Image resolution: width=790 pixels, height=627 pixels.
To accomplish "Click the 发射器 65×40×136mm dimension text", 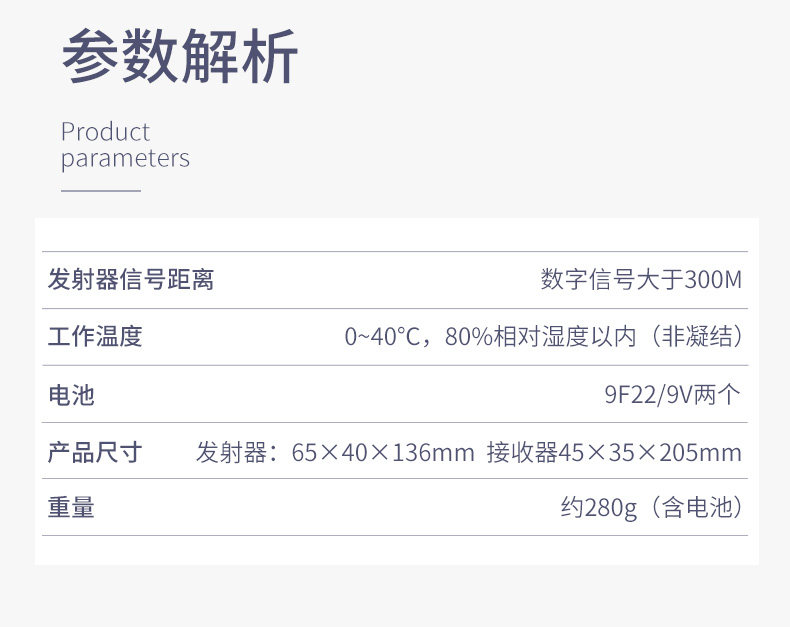I will [335, 452].
